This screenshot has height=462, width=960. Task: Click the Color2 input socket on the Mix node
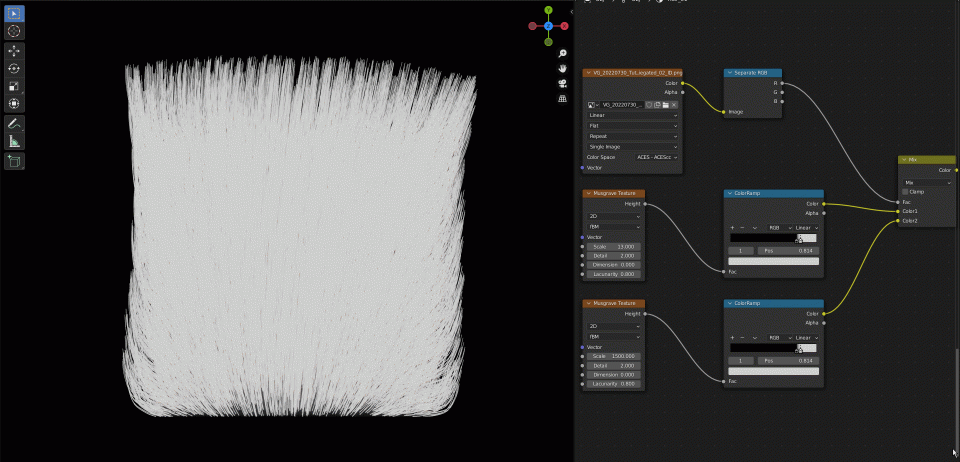(898, 221)
